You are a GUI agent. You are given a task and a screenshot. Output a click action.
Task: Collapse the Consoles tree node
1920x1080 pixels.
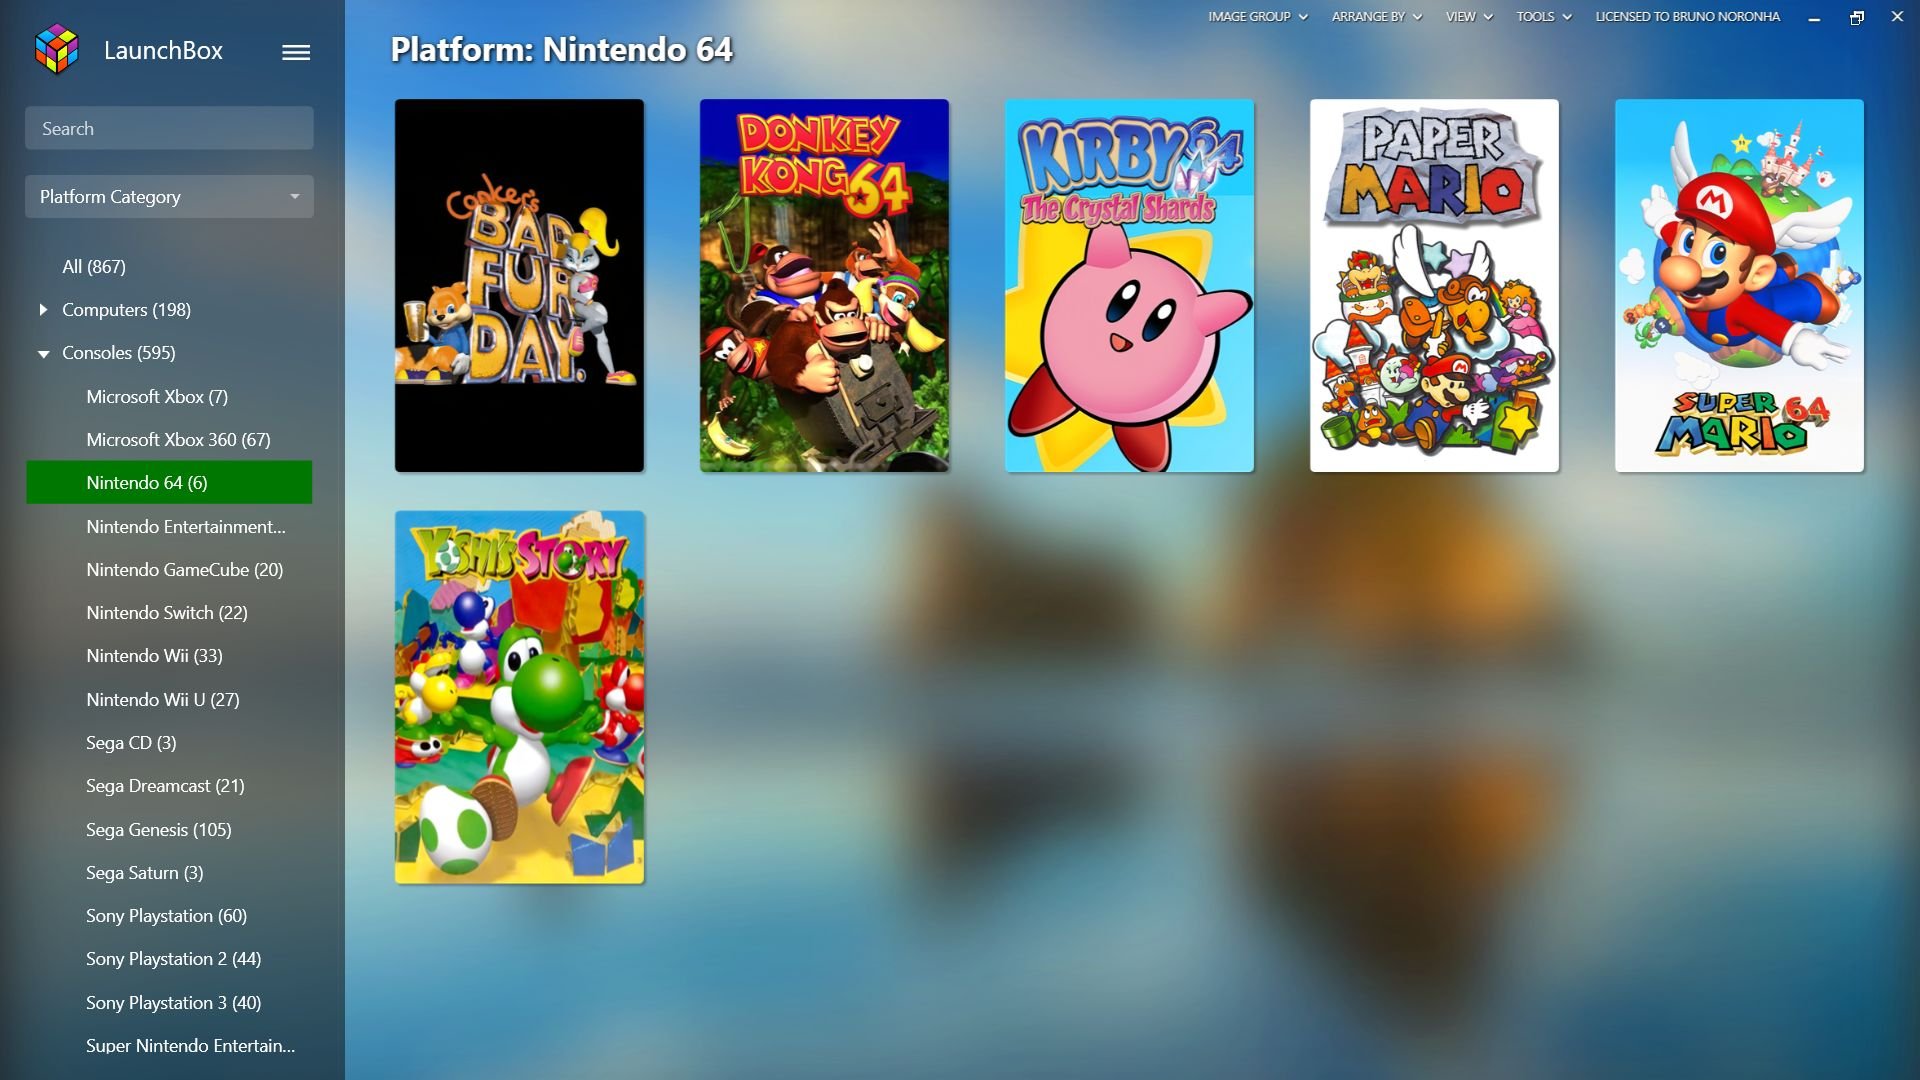43,354
